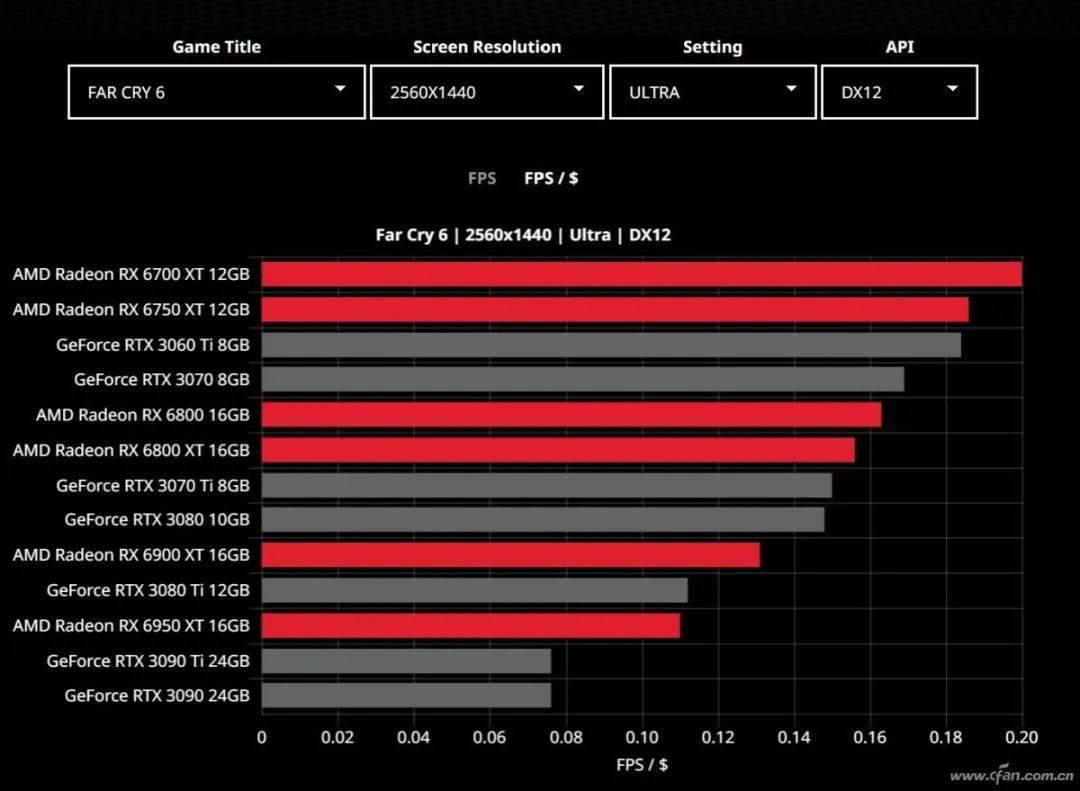Click the 'FPS / $' axis title below chart
Image resolution: width=1080 pixels, height=791 pixels.
click(x=642, y=765)
